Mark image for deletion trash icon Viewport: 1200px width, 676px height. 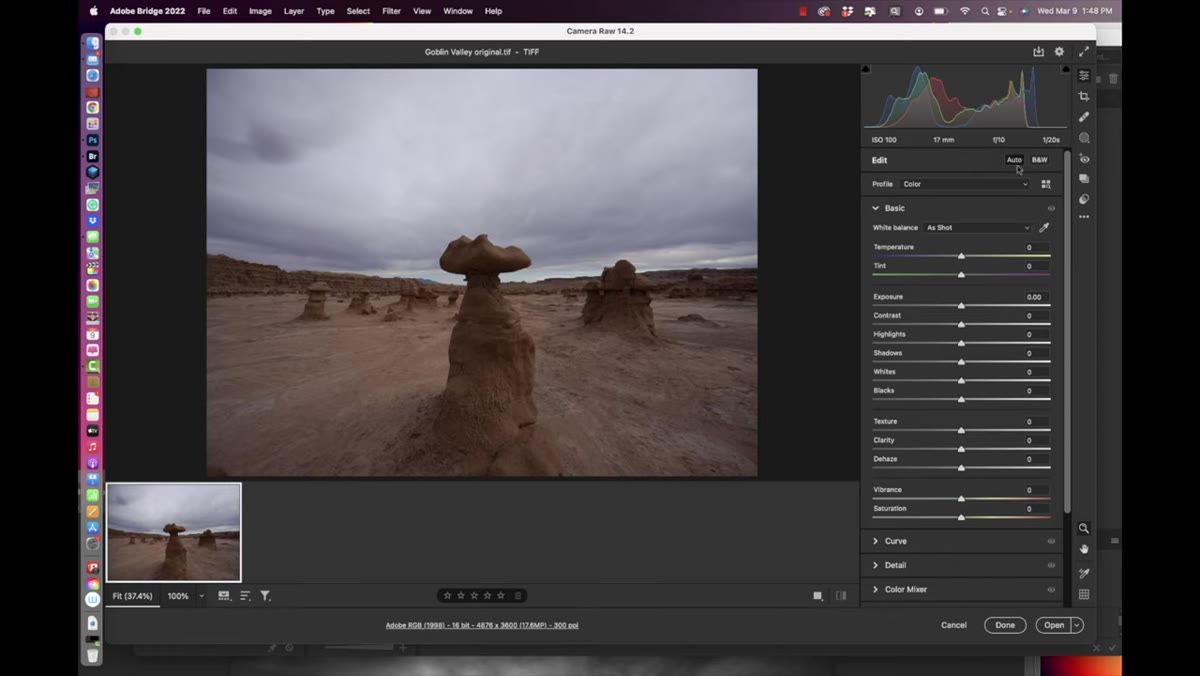point(518,596)
